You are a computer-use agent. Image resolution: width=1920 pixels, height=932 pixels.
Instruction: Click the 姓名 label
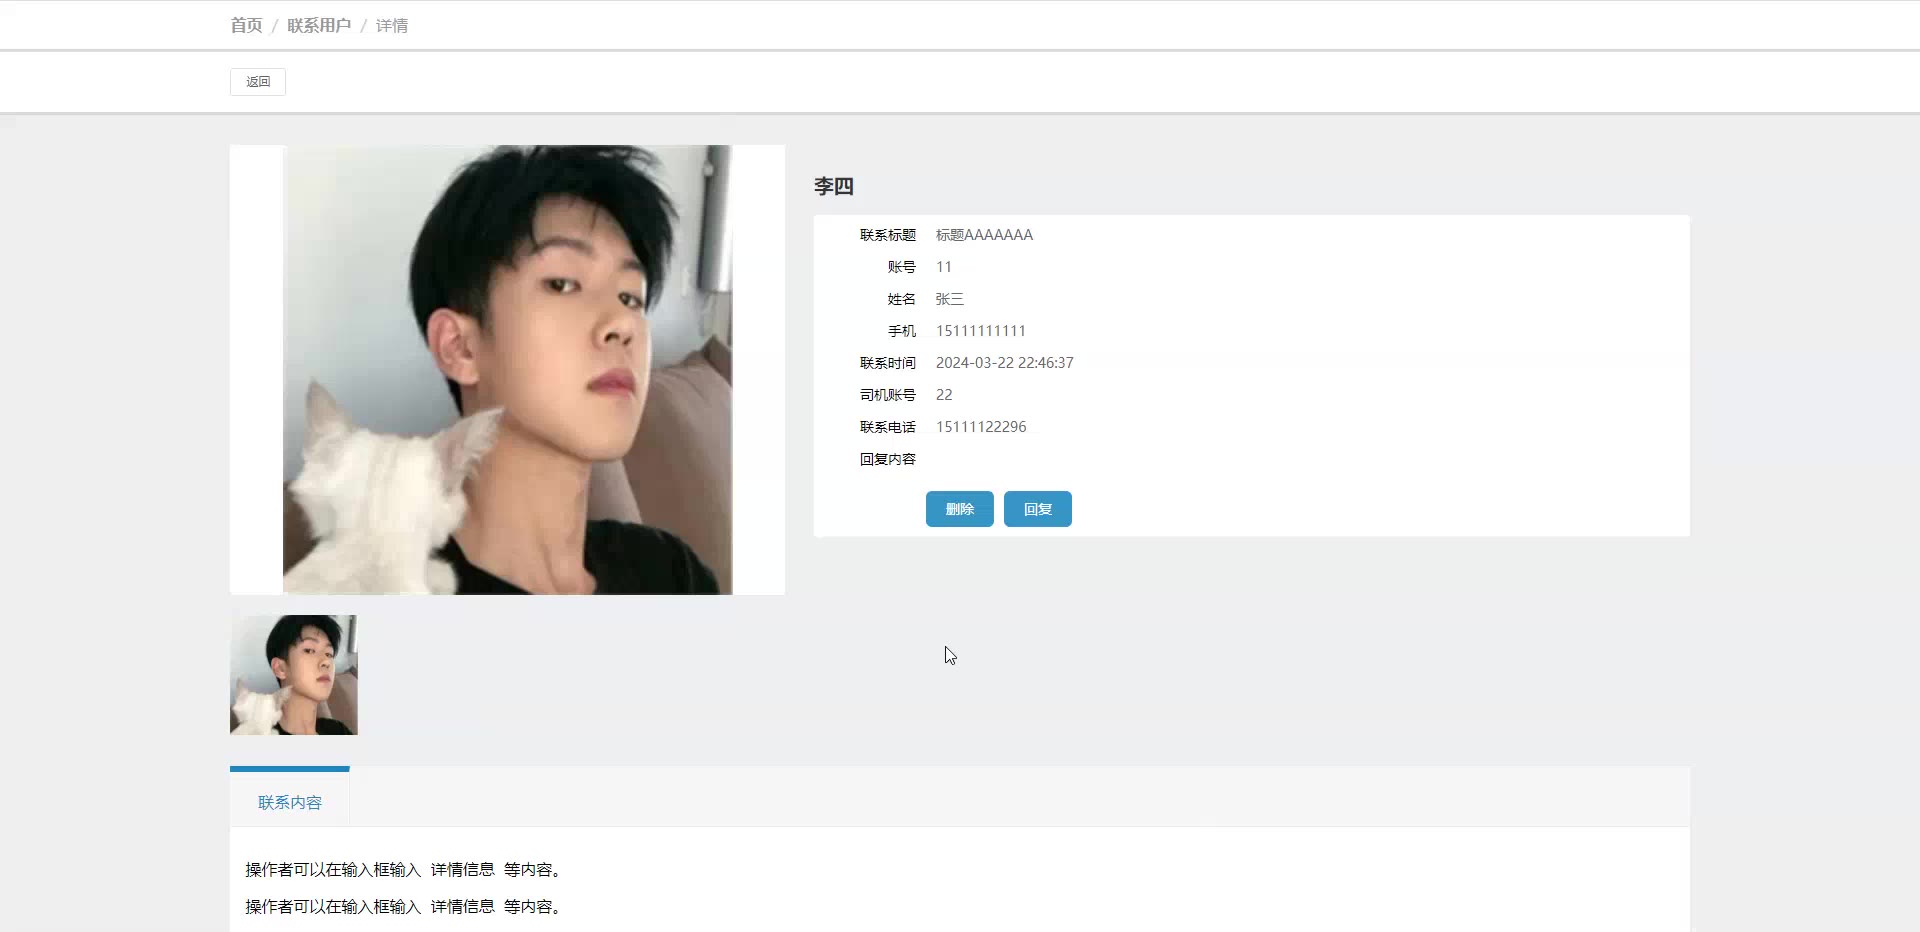[902, 299]
